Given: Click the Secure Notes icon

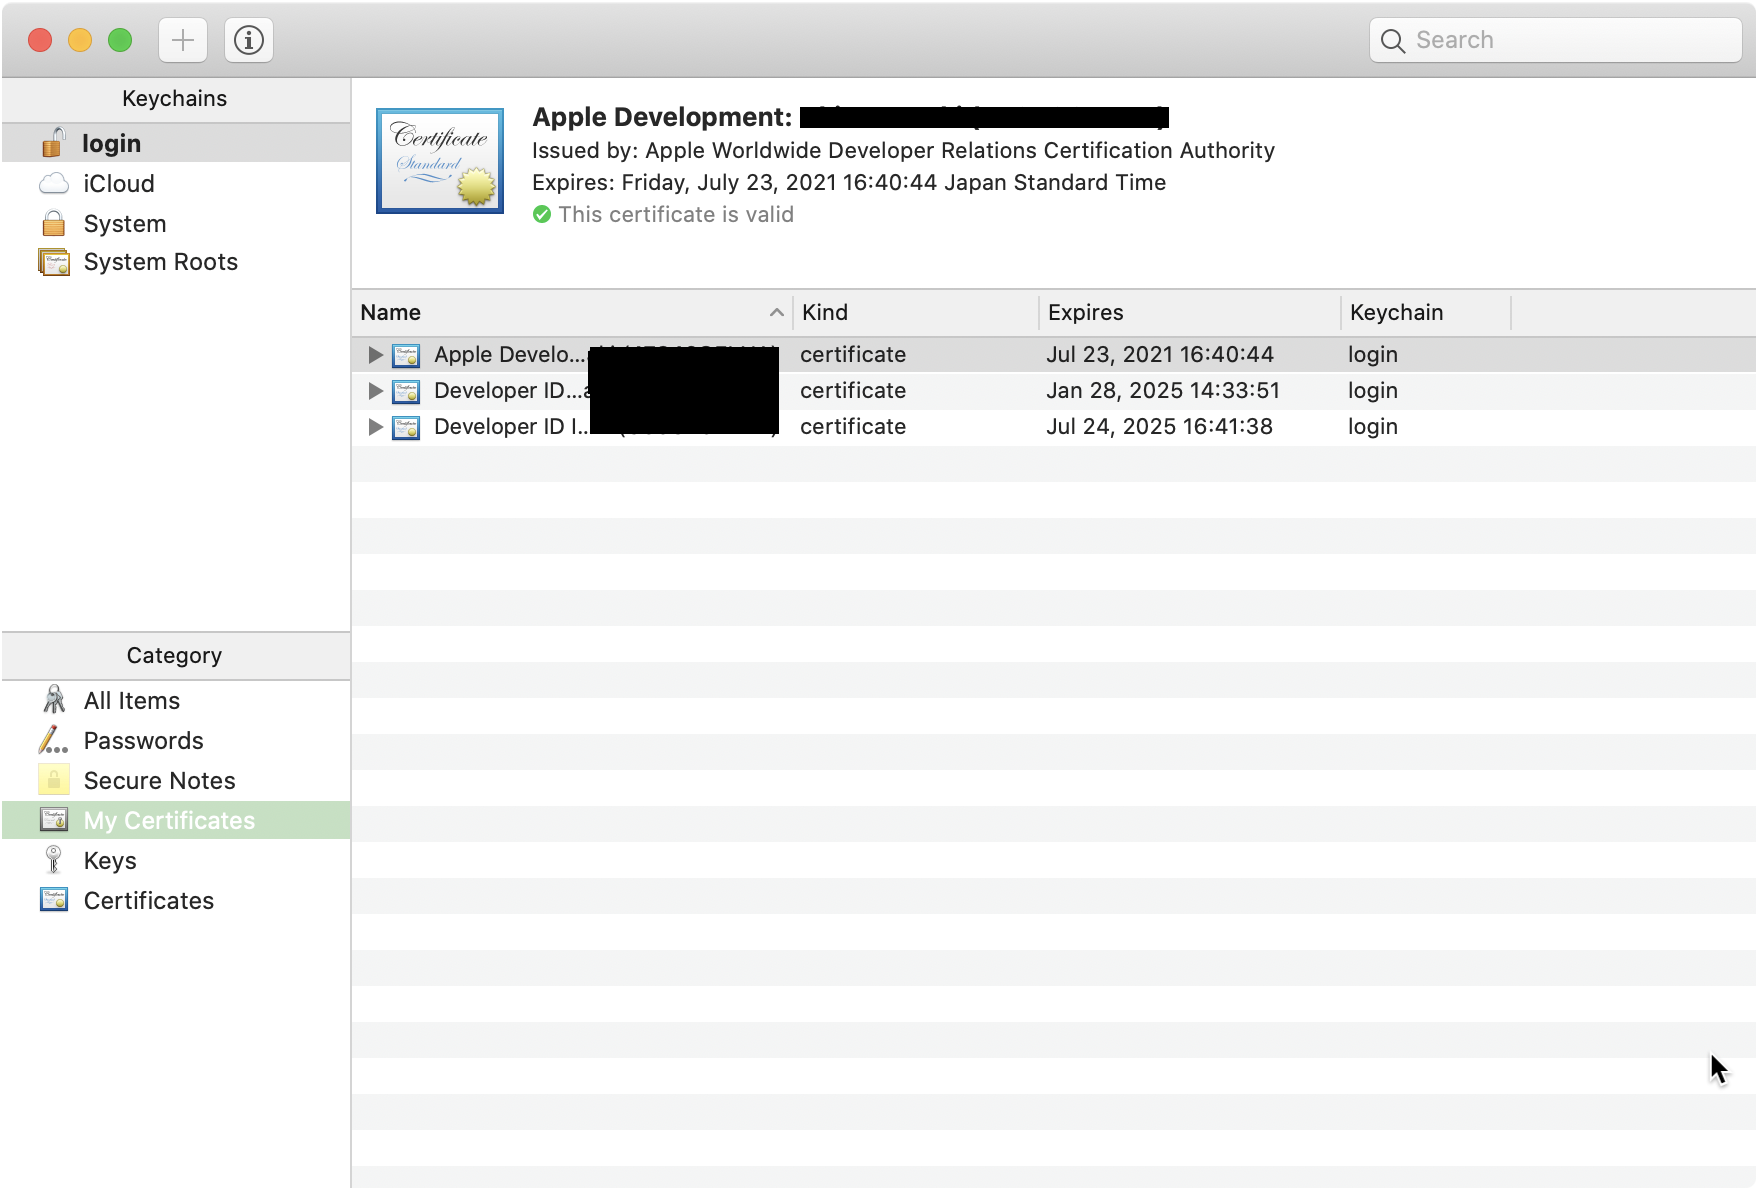Looking at the screenshot, I should coord(54,780).
